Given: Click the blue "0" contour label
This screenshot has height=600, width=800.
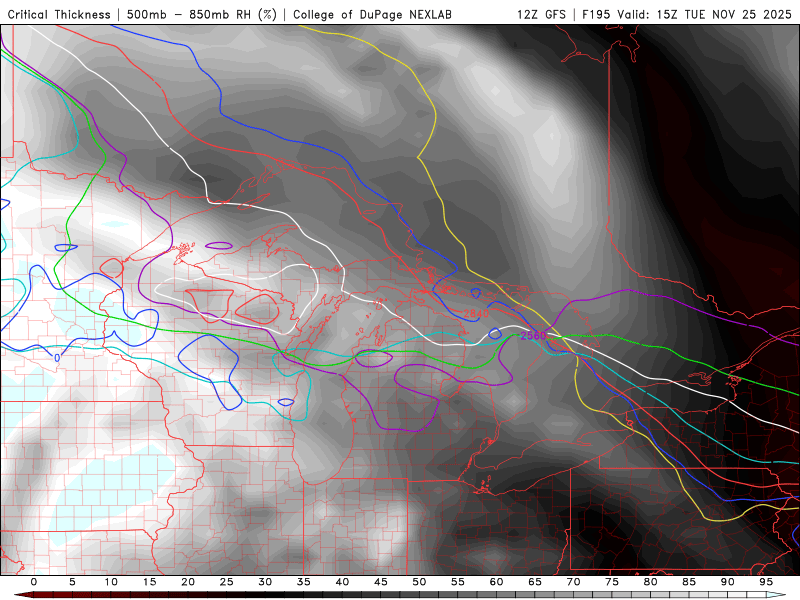Looking at the screenshot, I should [57, 358].
